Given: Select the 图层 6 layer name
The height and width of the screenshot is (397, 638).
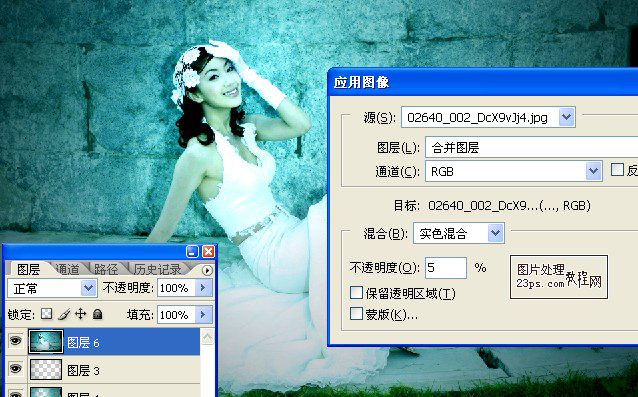Looking at the screenshot, I should click(83, 342).
